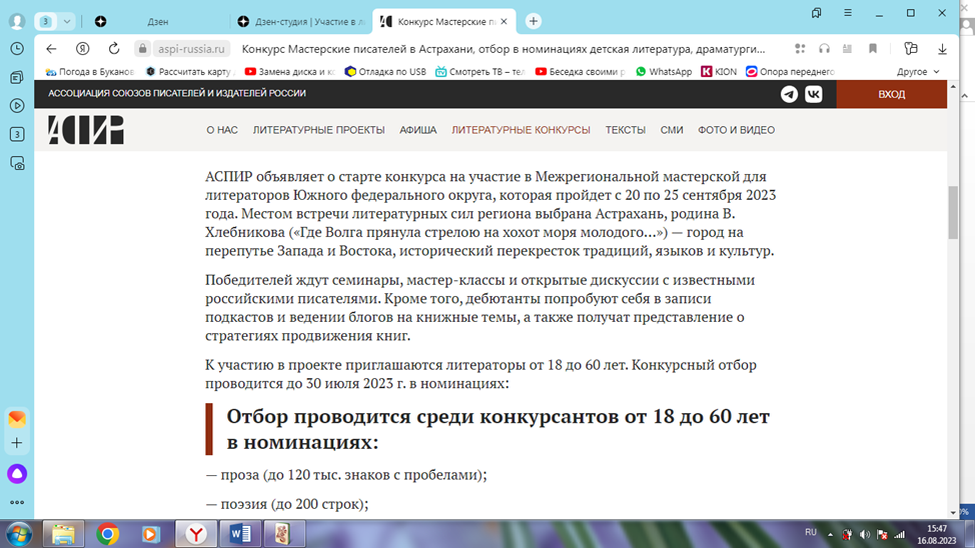Launch Google Chrome from taskbar
The width and height of the screenshot is (975, 548).
coord(108,534)
